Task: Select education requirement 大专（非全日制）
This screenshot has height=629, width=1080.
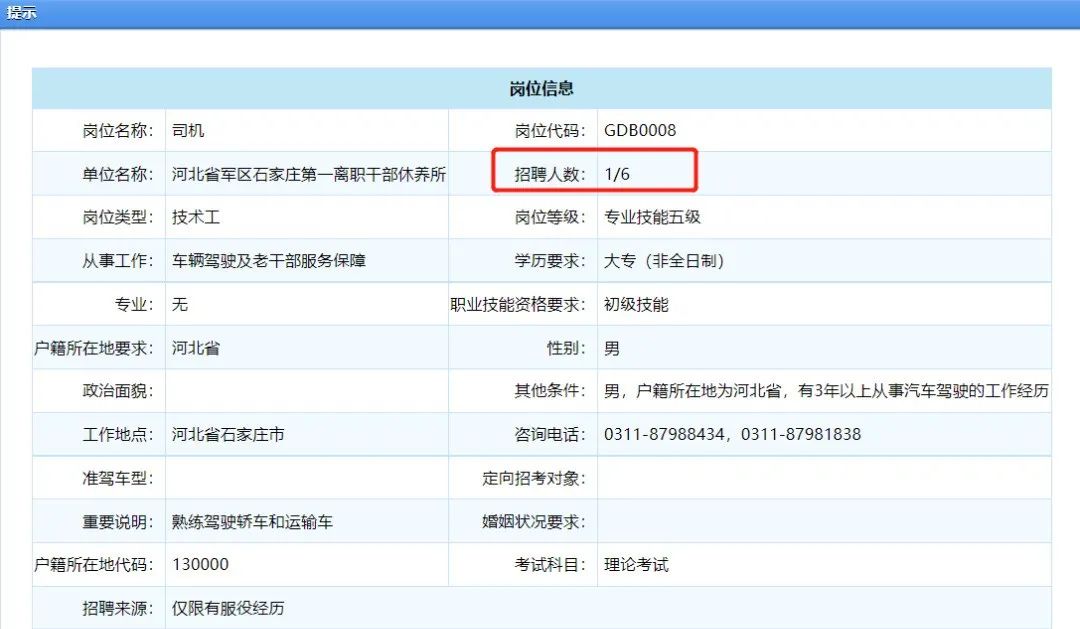Action: pos(664,261)
